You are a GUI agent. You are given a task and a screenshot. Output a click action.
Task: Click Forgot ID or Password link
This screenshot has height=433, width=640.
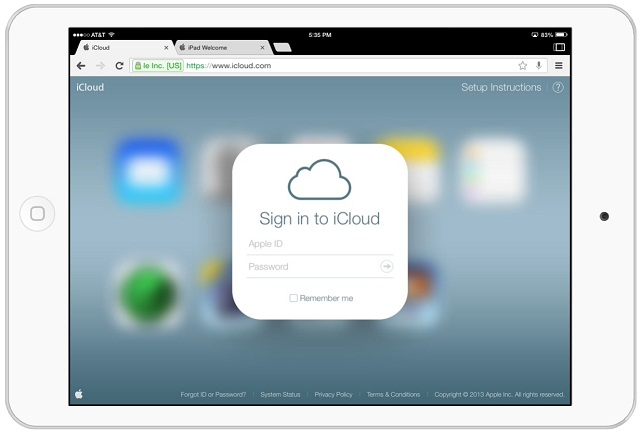213,394
